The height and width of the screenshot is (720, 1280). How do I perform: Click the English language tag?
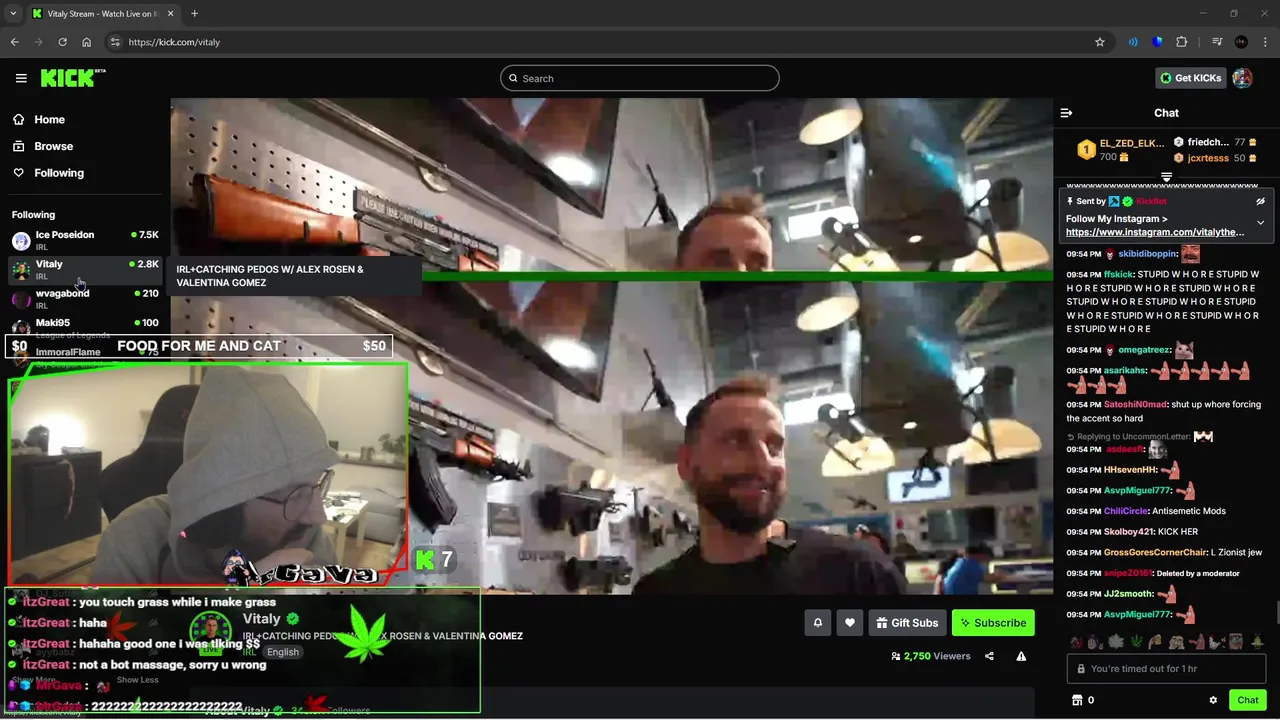coord(283,652)
